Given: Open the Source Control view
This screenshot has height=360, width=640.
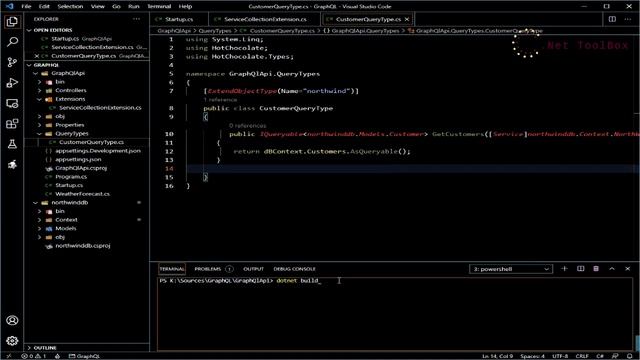Looking at the screenshot, I should (x=12, y=62).
